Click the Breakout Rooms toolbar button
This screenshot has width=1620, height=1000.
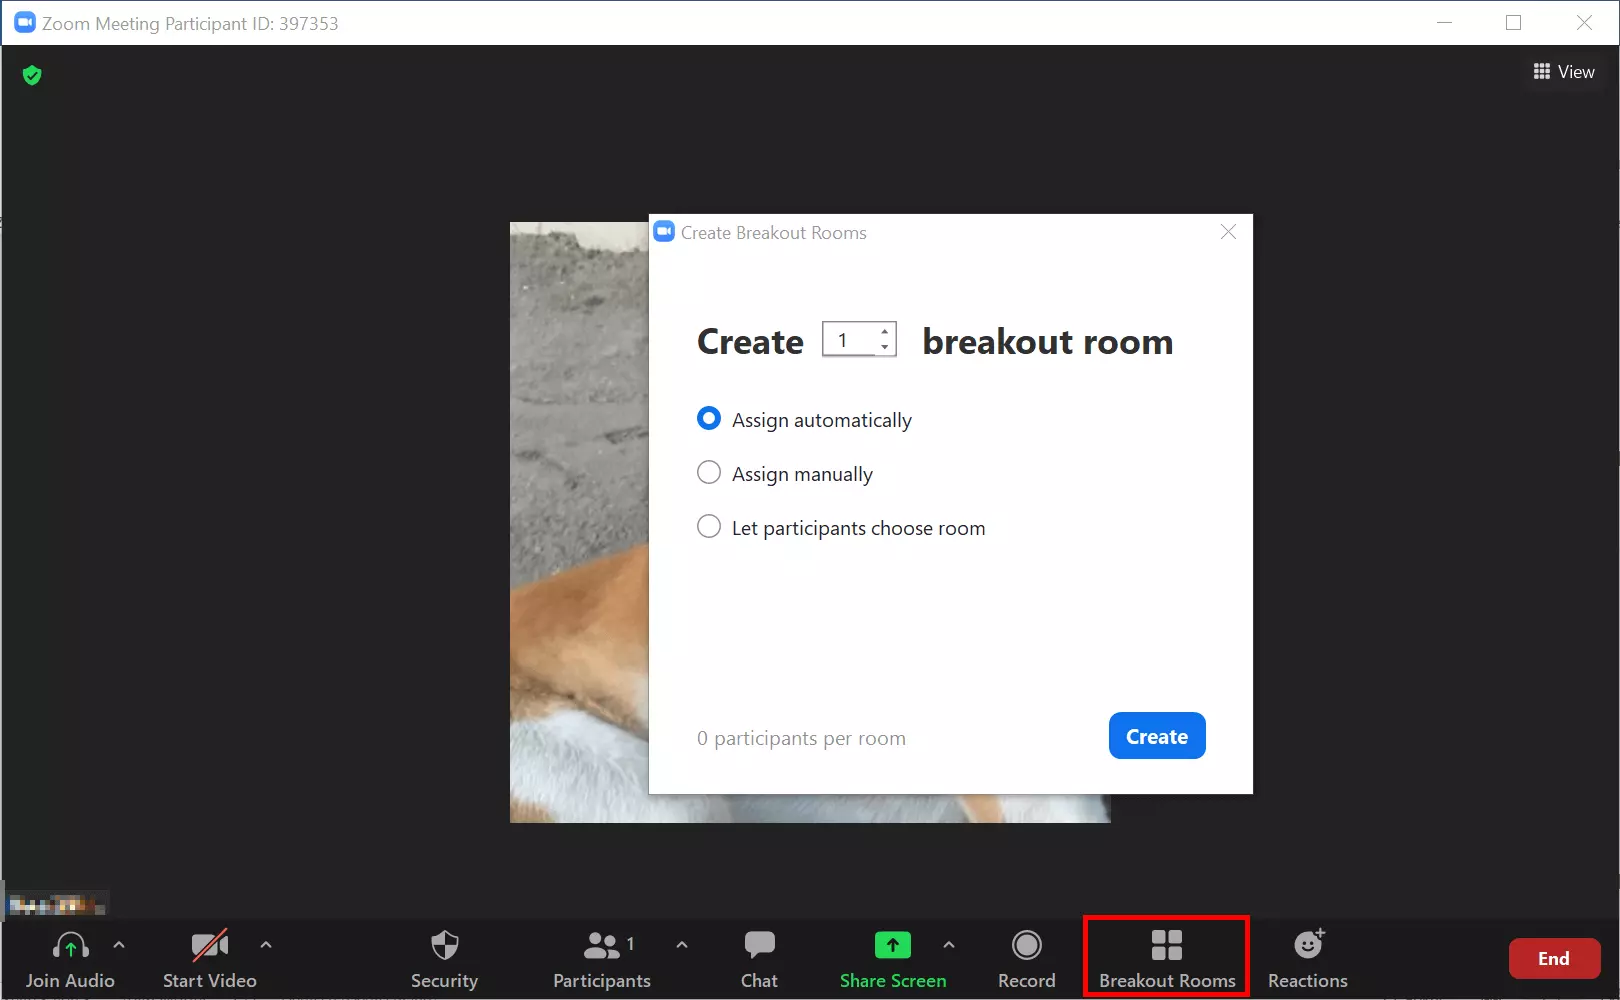1167,959
